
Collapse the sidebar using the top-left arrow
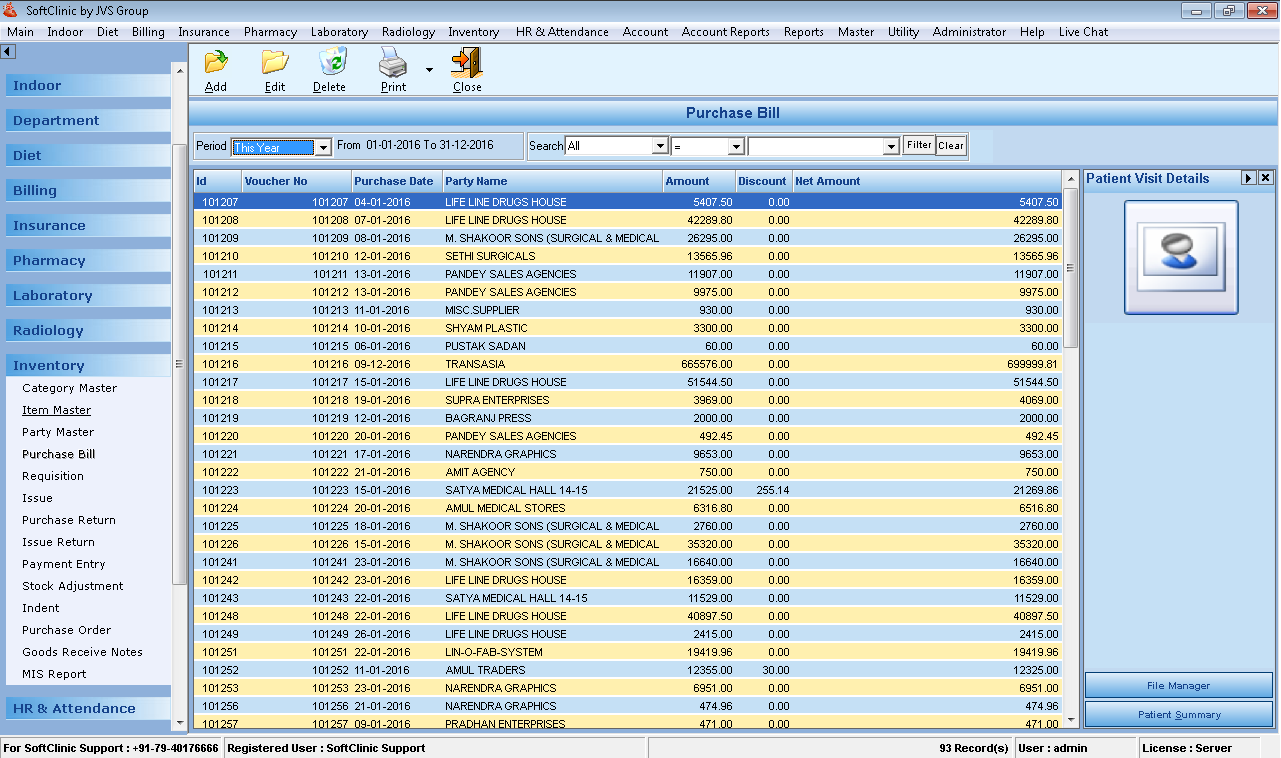point(9,50)
